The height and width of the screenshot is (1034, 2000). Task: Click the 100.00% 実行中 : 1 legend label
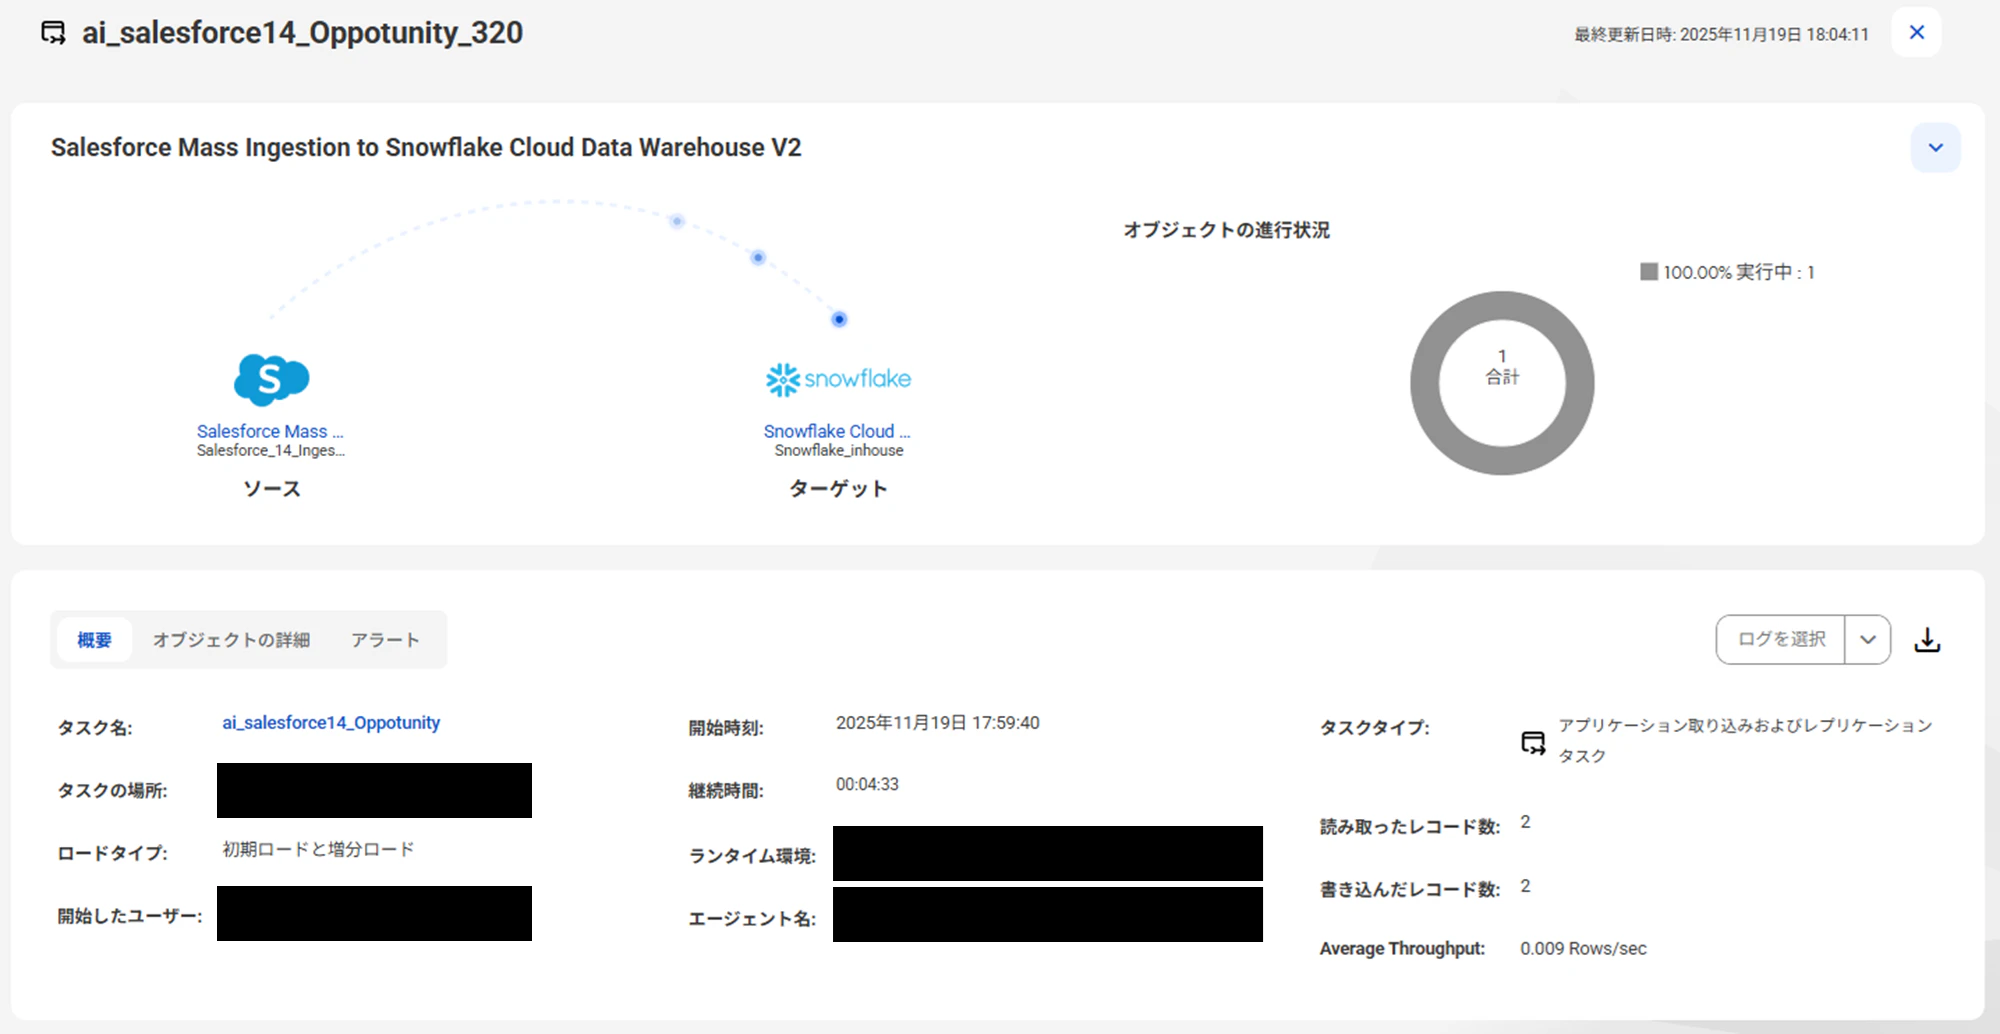[x=1739, y=272]
